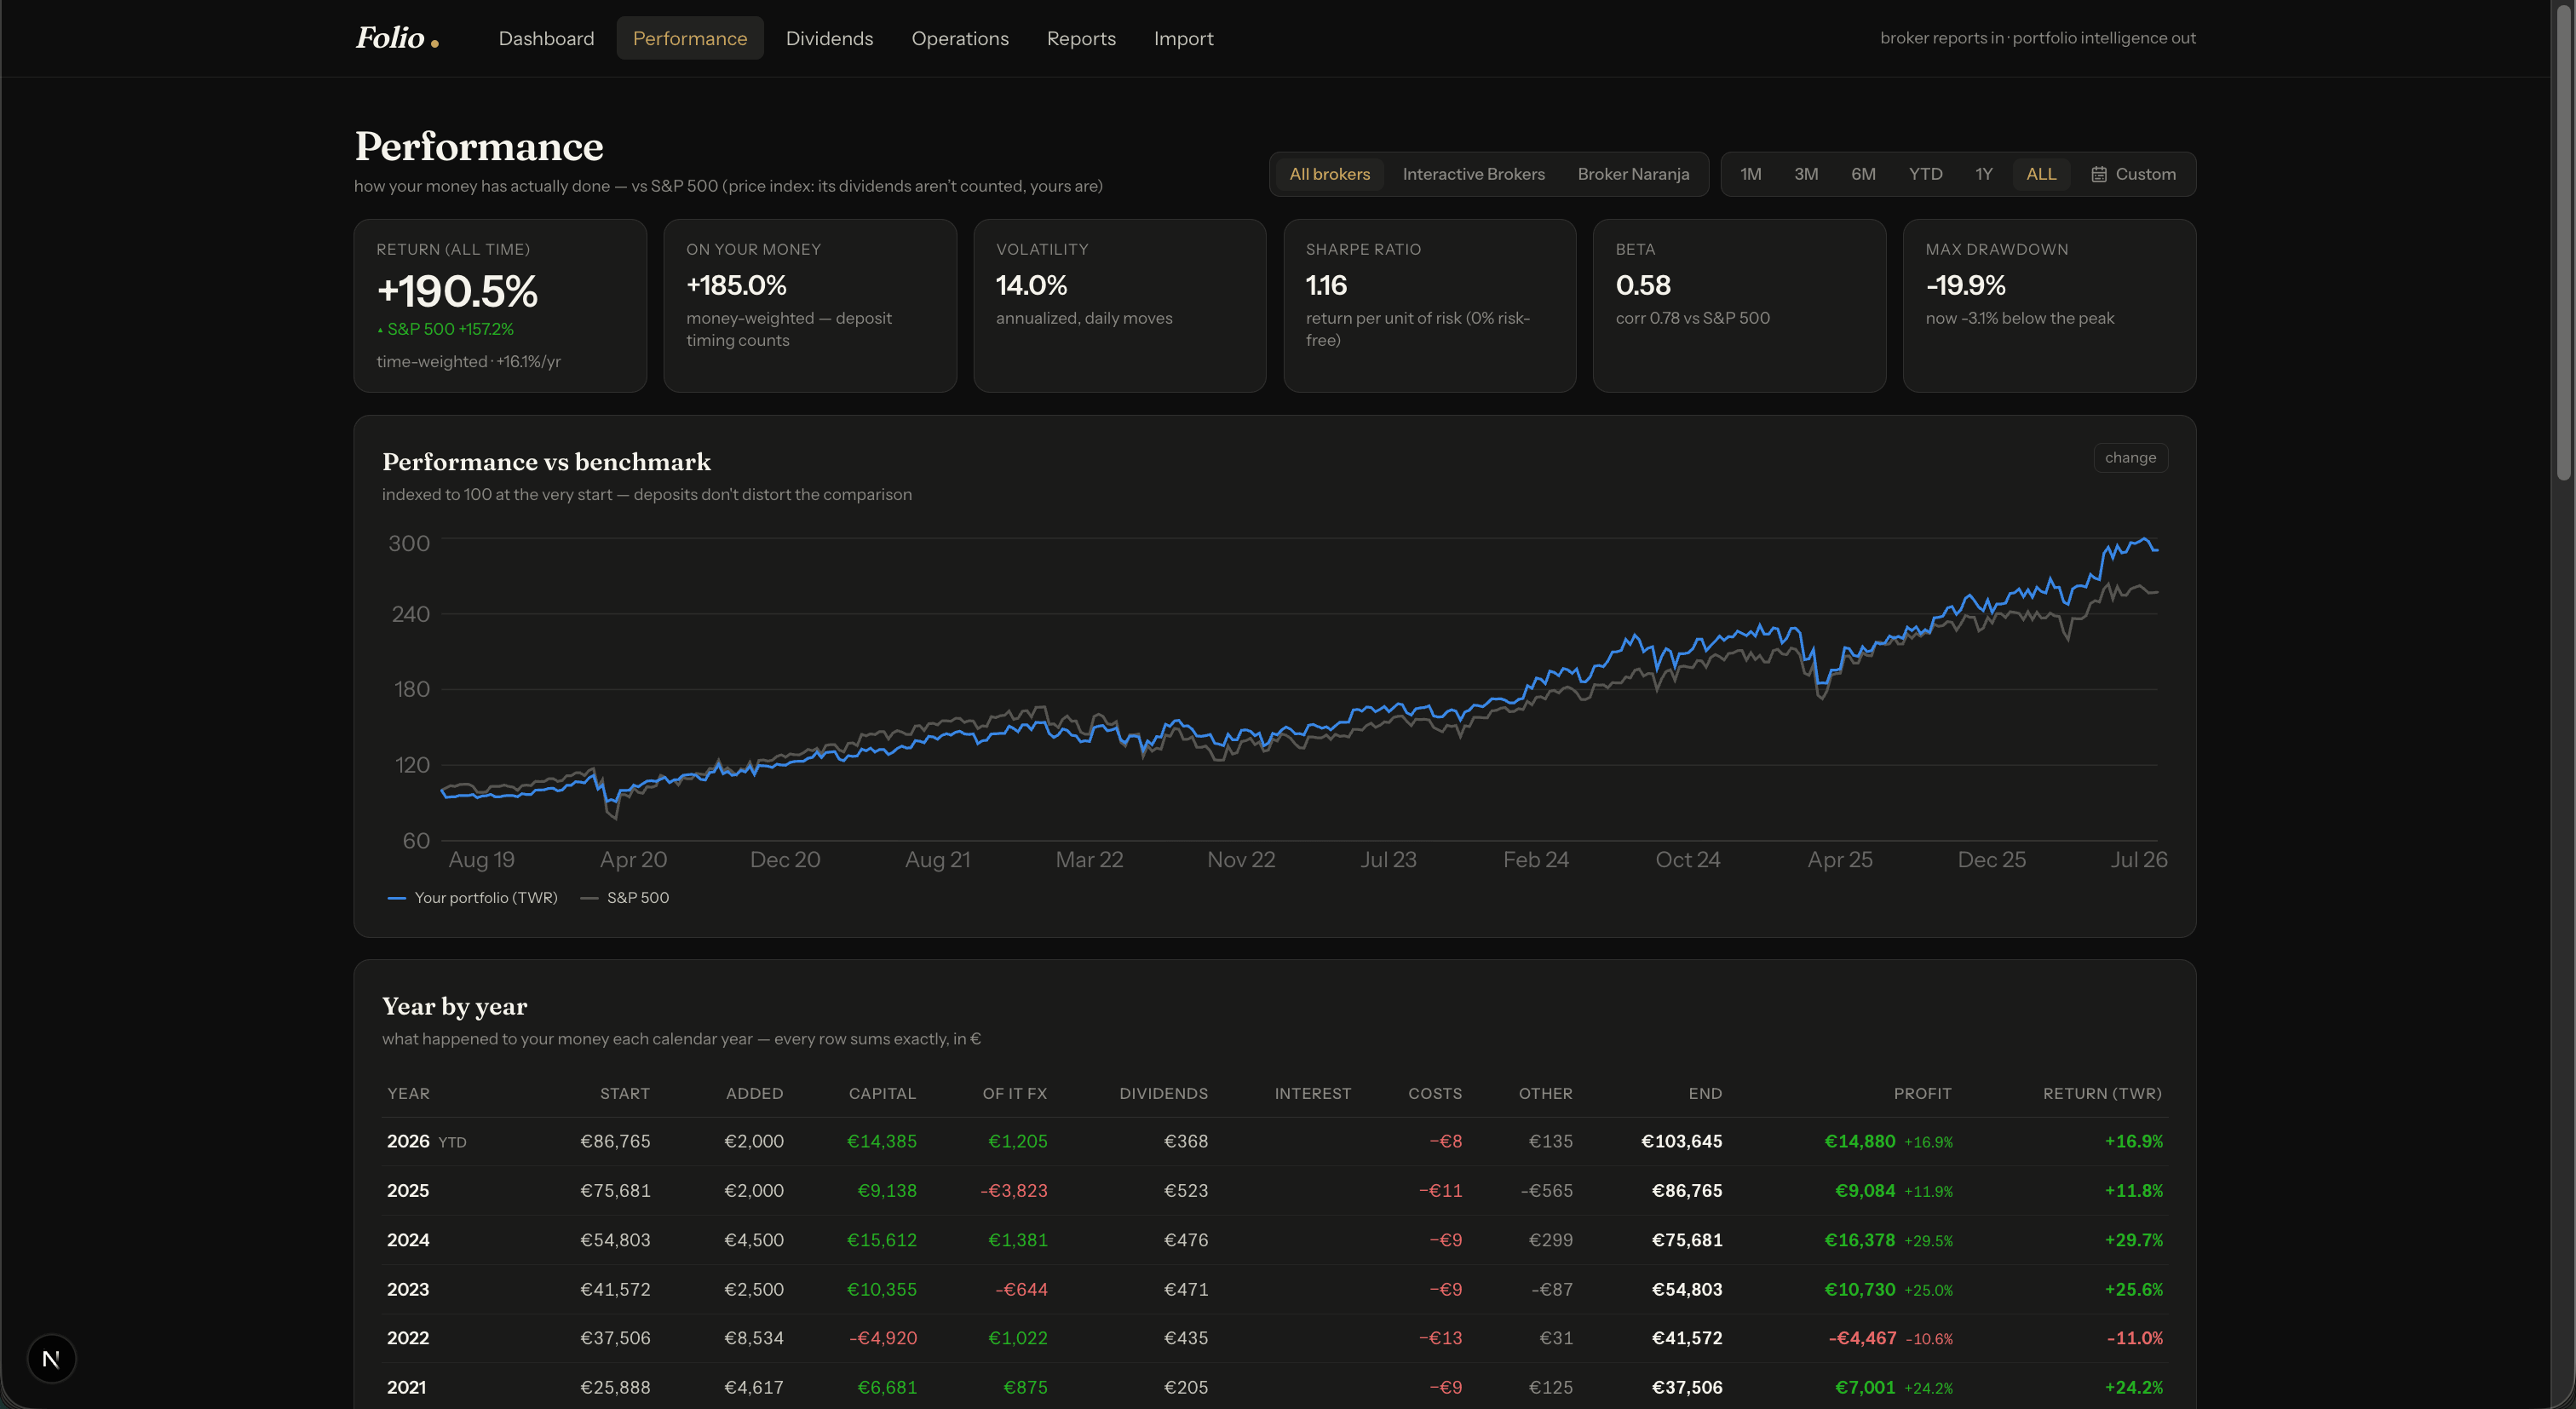This screenshot has width=2576, height=1409.
Task: Click the START column header
Action: 625,1094
